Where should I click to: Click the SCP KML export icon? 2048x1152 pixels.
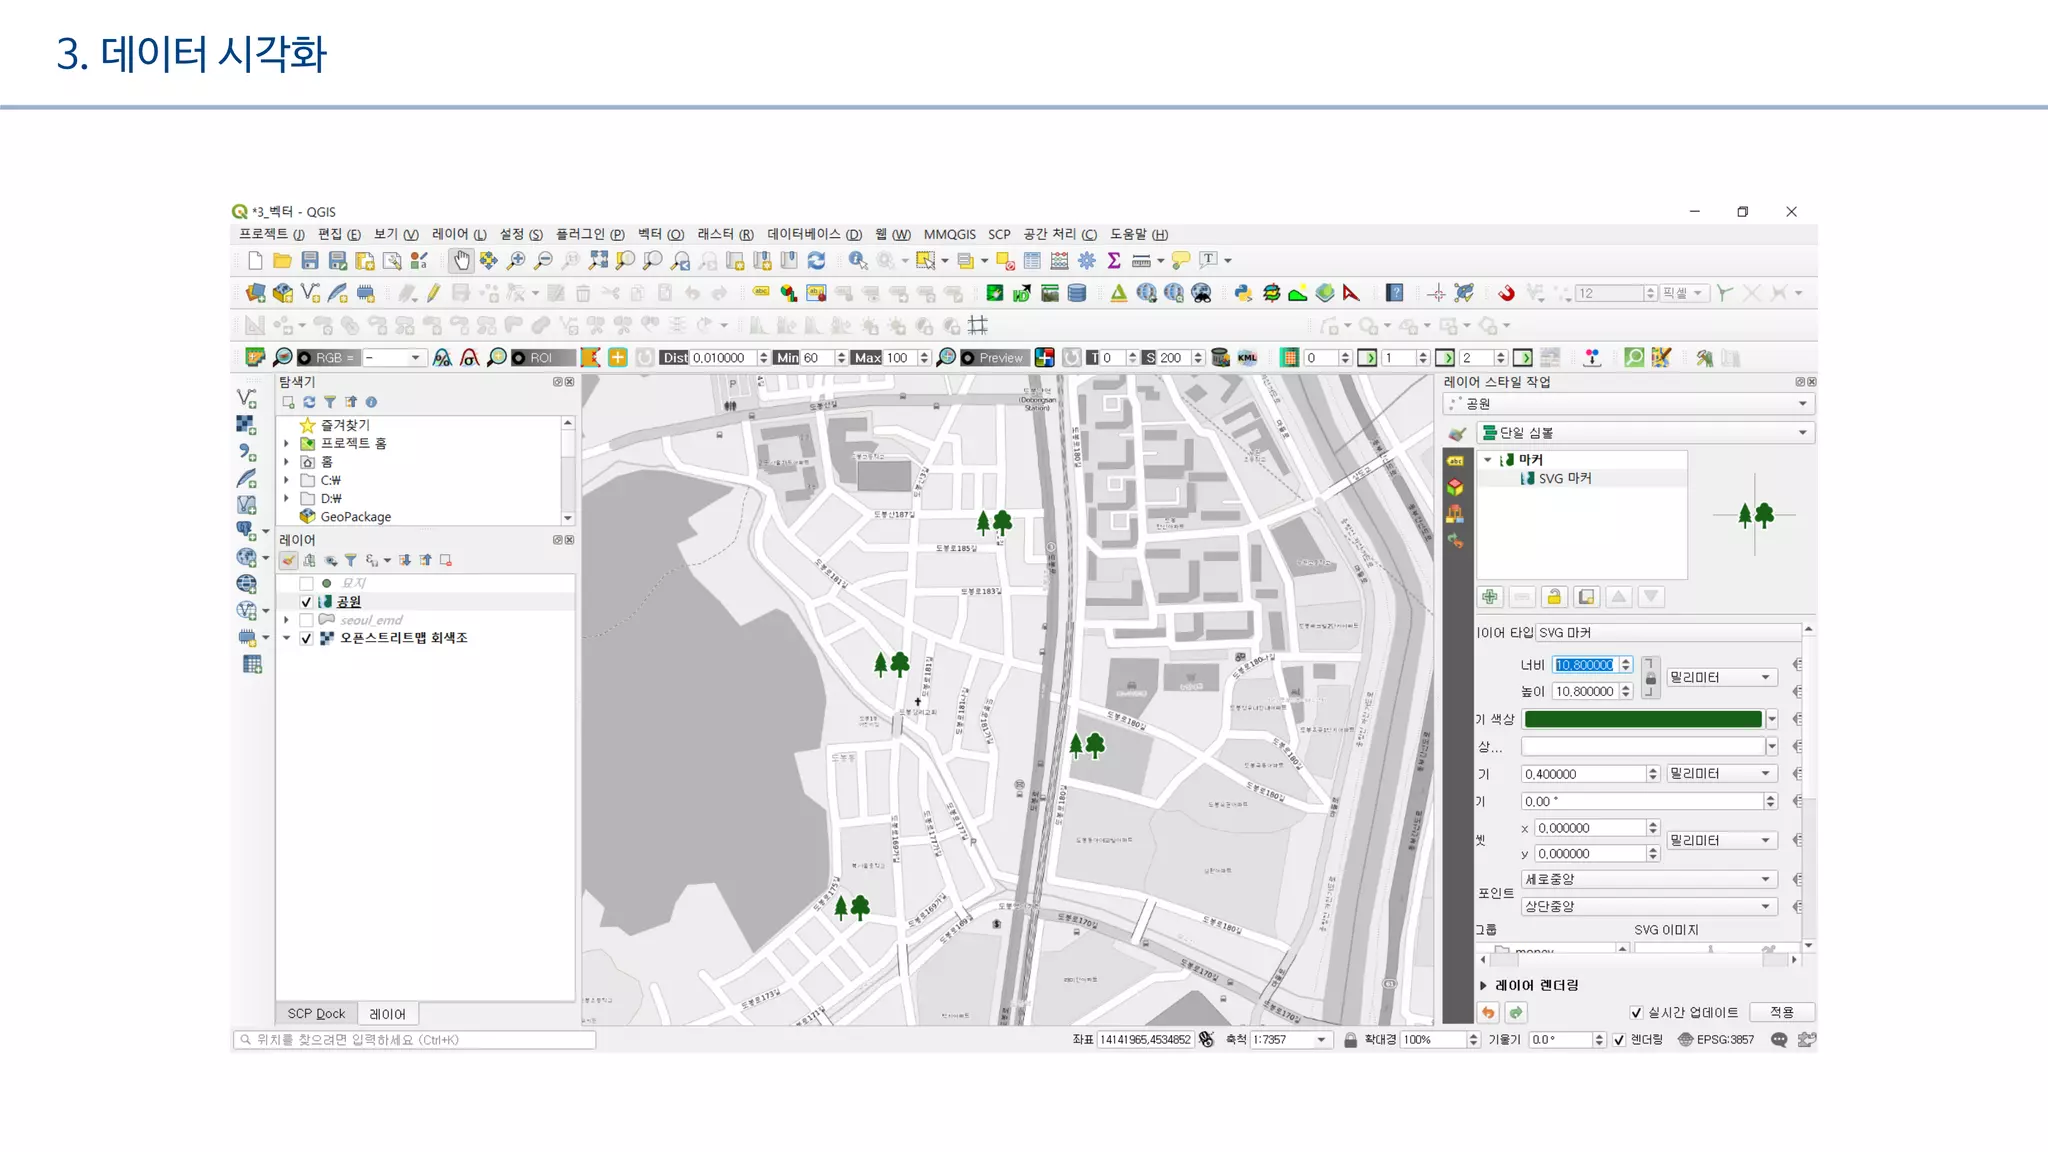1247,358
